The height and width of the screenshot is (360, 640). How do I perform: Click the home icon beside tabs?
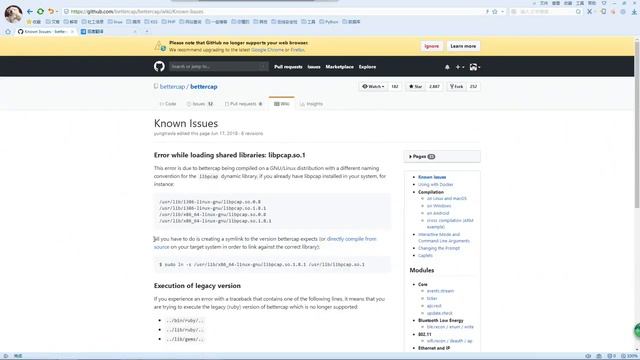click(x=8, y=31)
